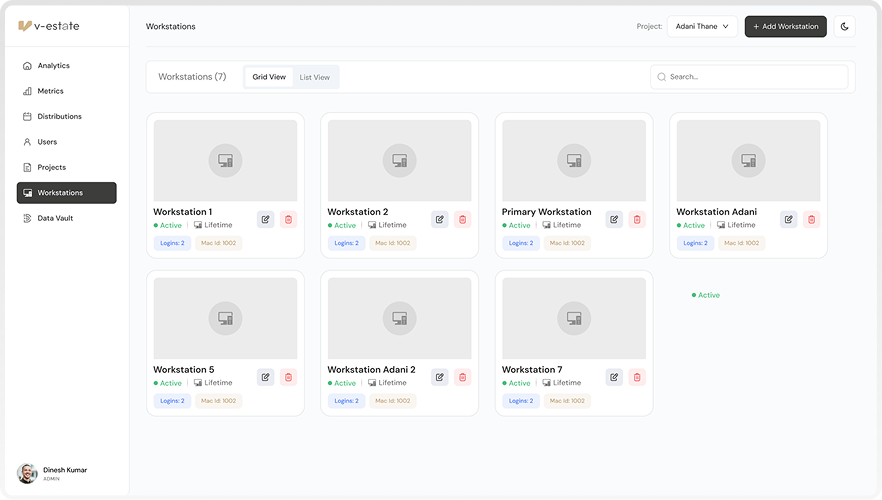Open the Analytics page
Viewport: 882px width, 500px height.
[66, 66]
